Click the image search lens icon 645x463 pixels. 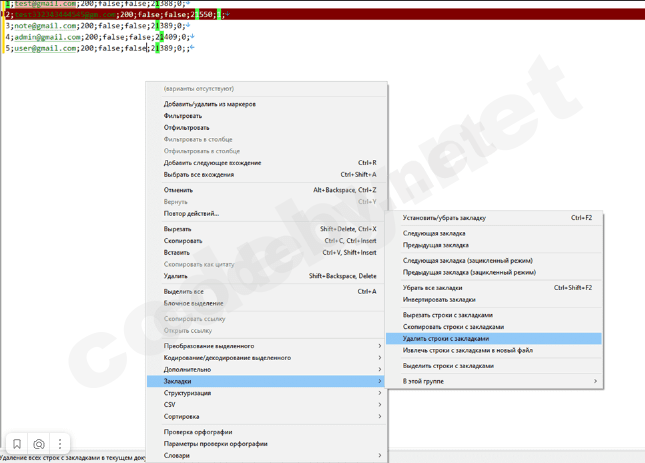[x=39, y=444]
